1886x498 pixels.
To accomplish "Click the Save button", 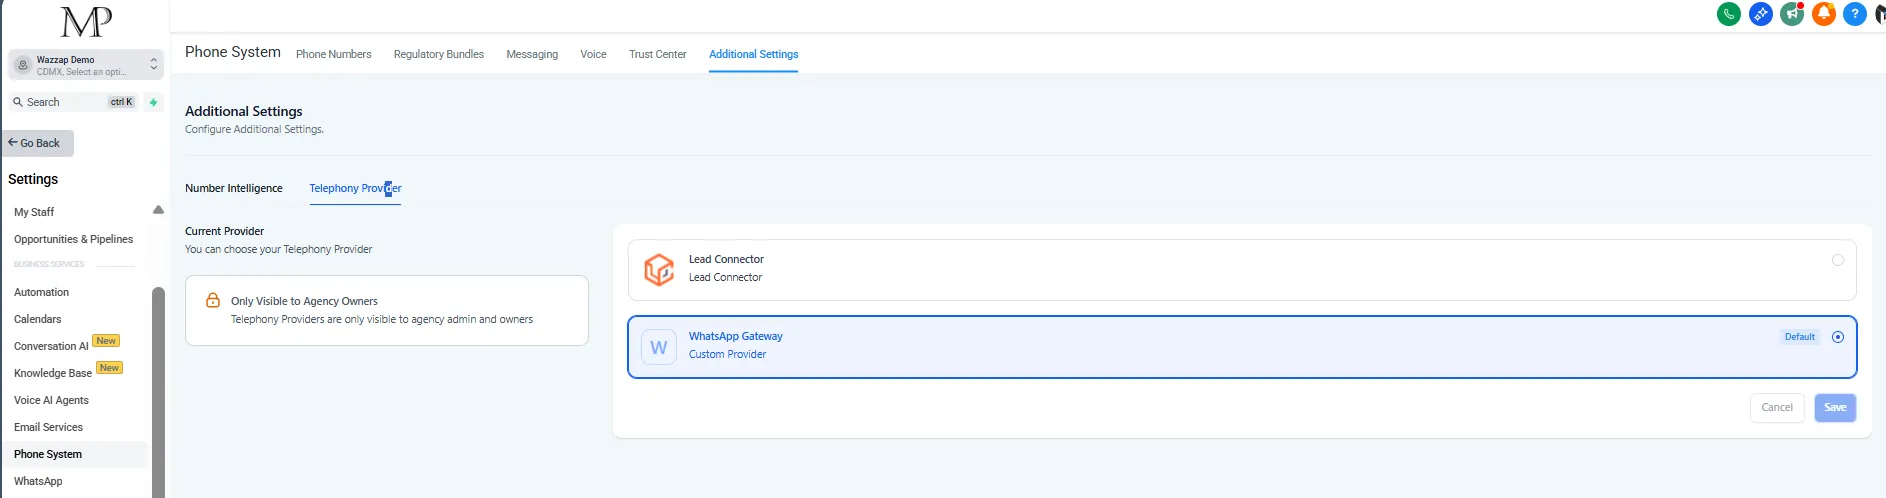I will (1835, 407).
